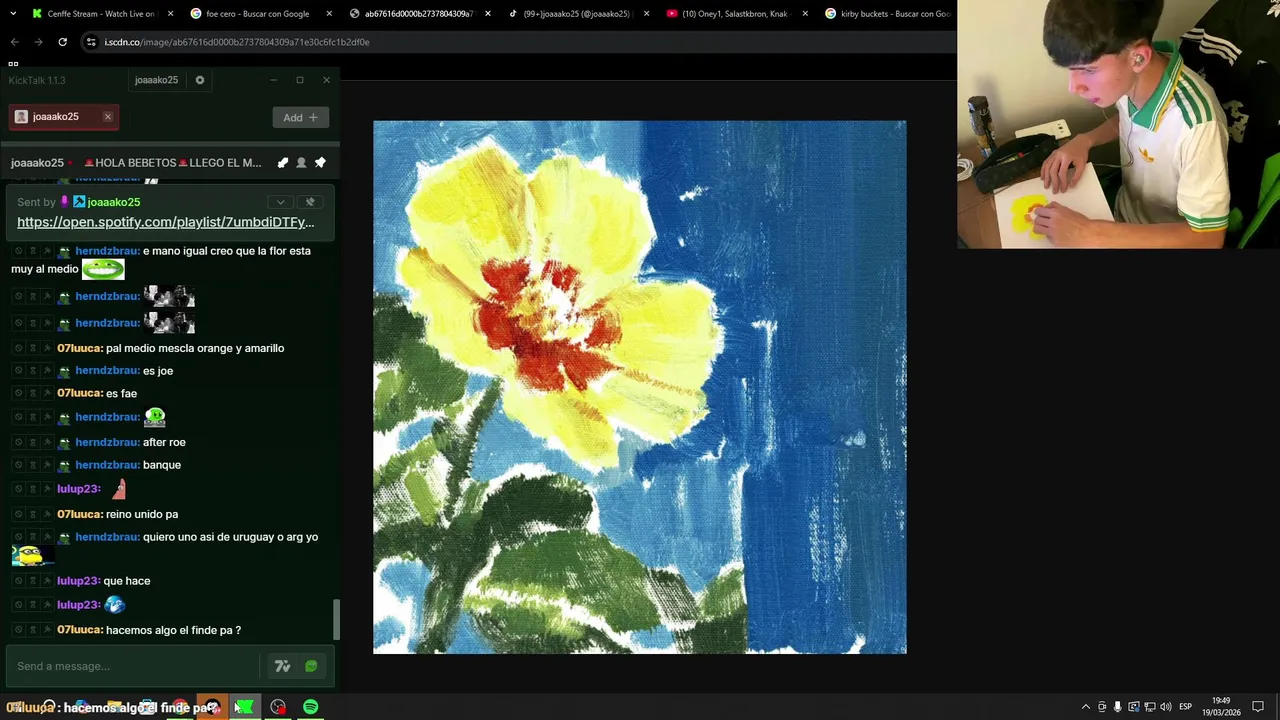Pin icon on 'reino unido pa' message

point(46,514)
